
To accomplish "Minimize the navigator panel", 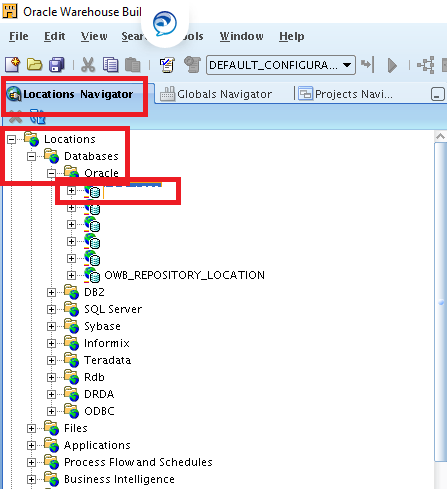I will [437, 94].
